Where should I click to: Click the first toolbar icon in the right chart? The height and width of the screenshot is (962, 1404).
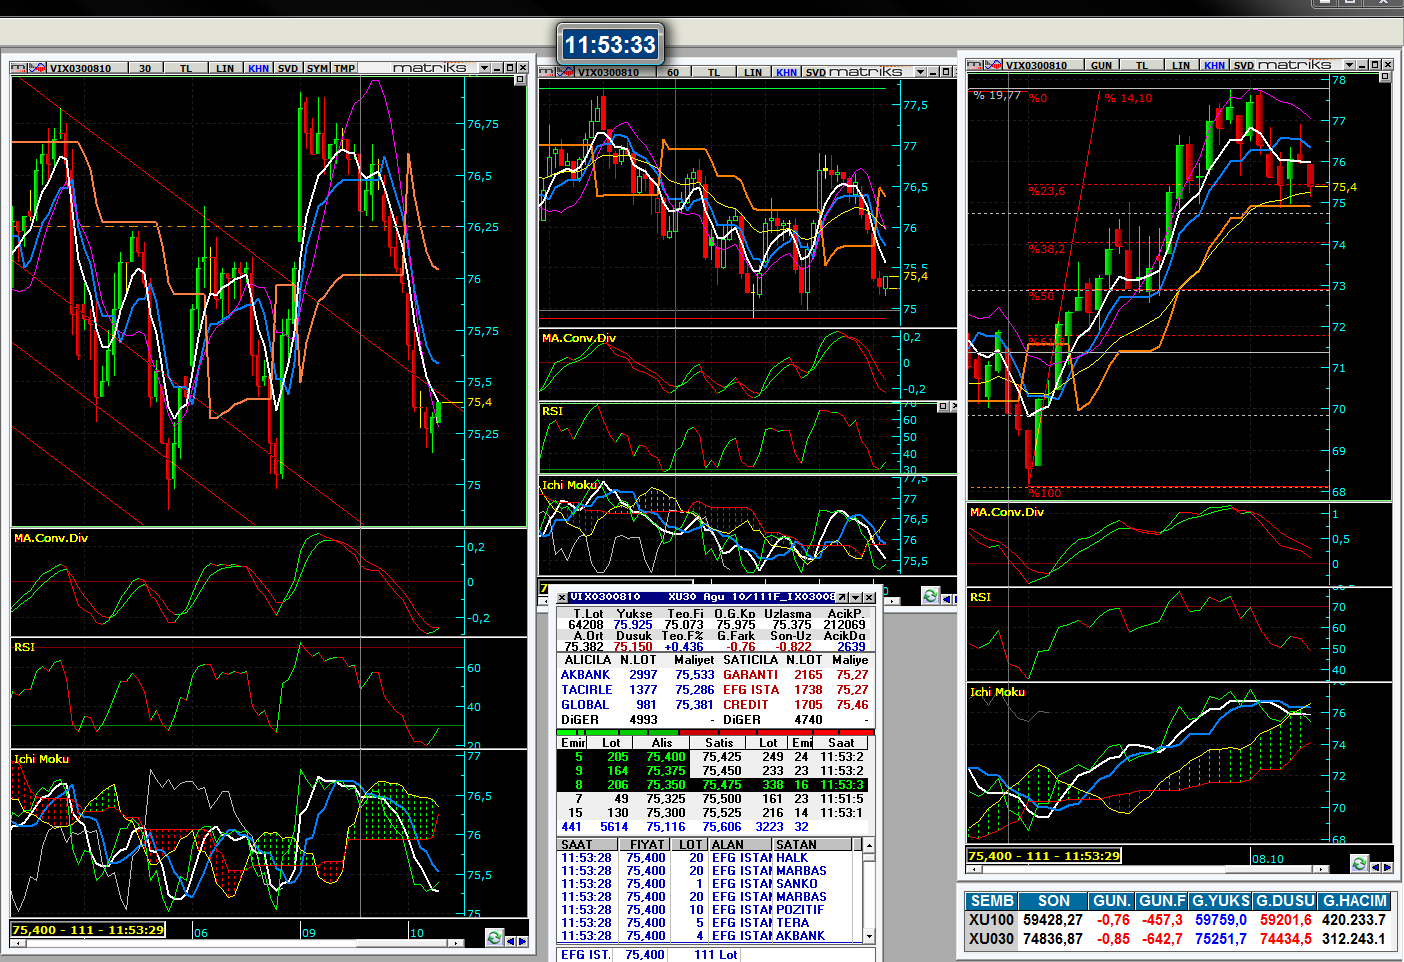pyautogui.click(x=975, y=65)
